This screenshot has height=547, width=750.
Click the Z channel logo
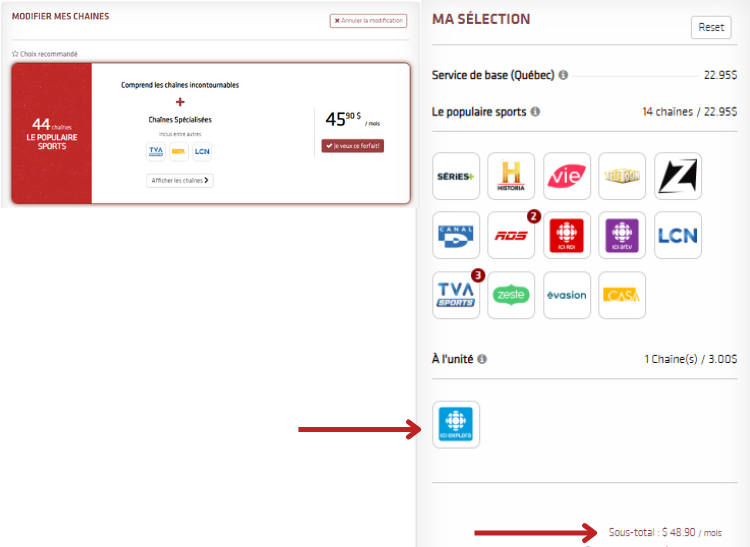point(678,177)
